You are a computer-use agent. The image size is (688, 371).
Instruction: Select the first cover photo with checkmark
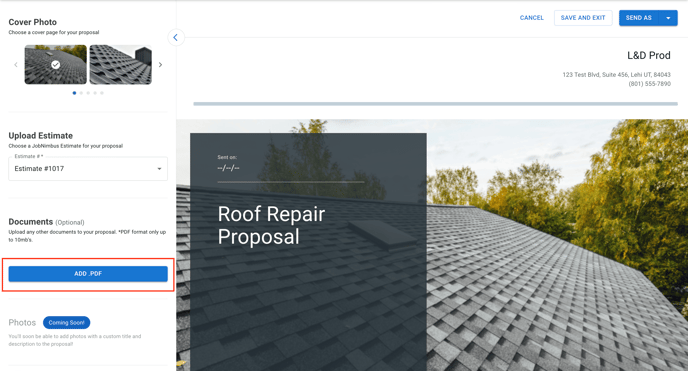tap(56, 64)
